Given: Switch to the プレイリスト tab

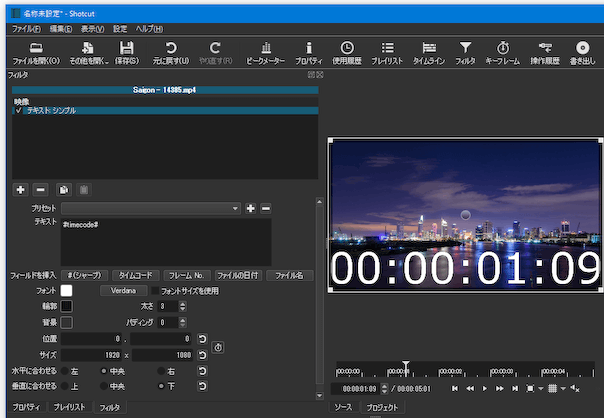Looking at the screenshot, I should [x=69, y=407].
